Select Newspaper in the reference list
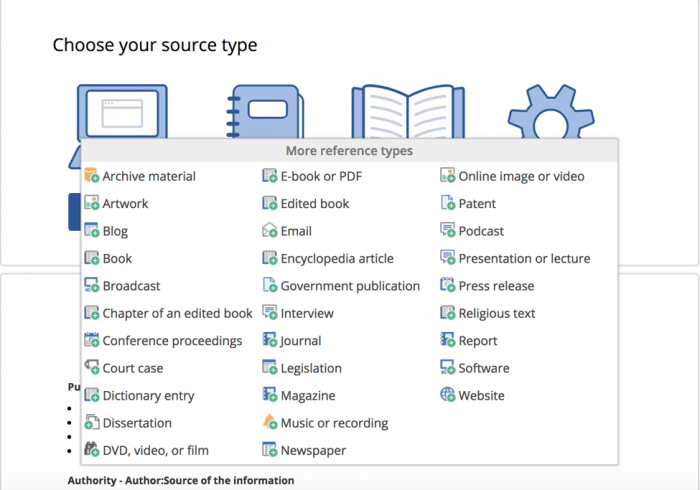This screenshot has height=490, width=700. (313, 451)
